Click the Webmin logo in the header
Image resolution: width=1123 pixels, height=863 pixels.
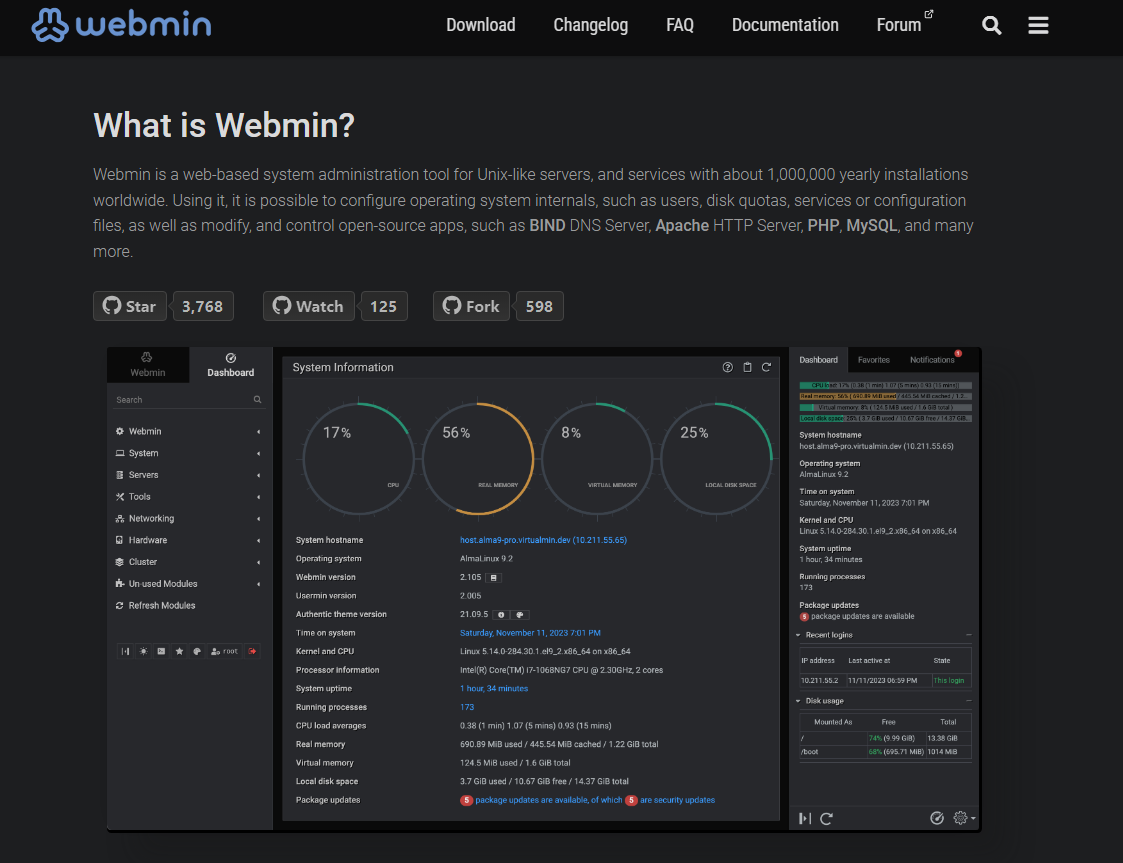(122, 25)
